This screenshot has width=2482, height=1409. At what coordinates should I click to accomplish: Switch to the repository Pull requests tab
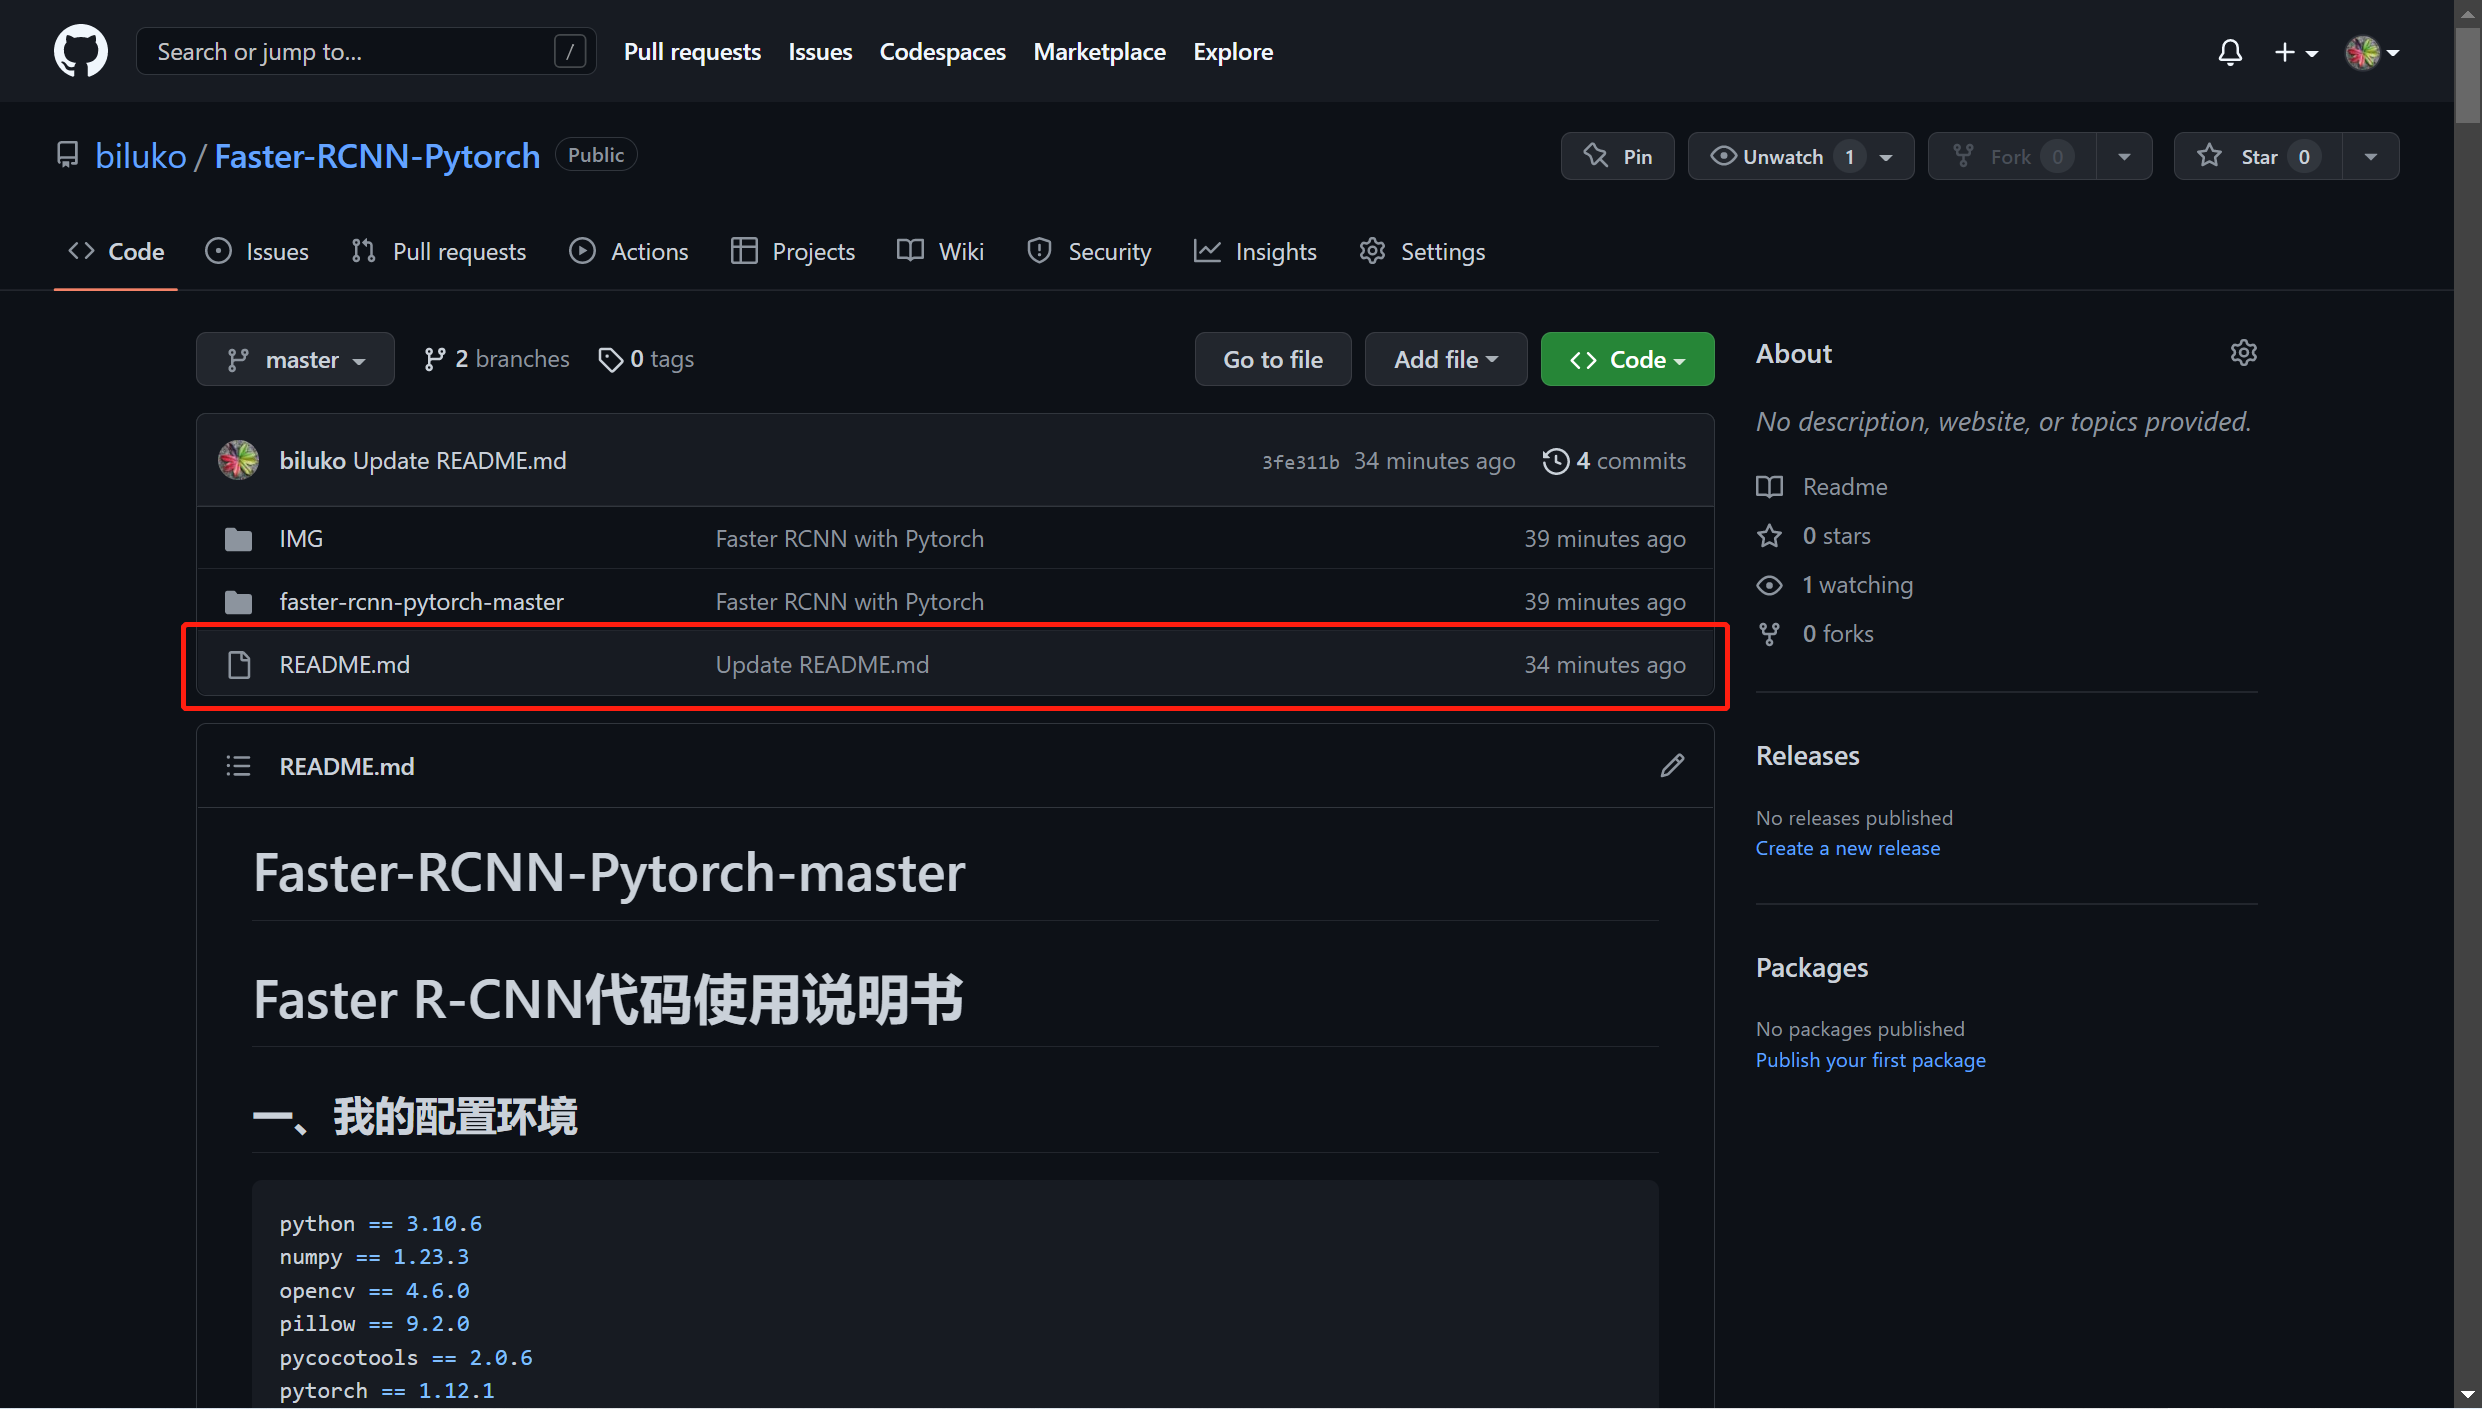coord(439,251)
